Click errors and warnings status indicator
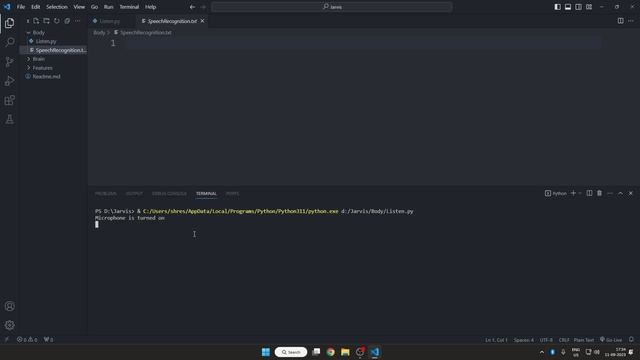This screenshot has width=640, height=360. point(27,340)
